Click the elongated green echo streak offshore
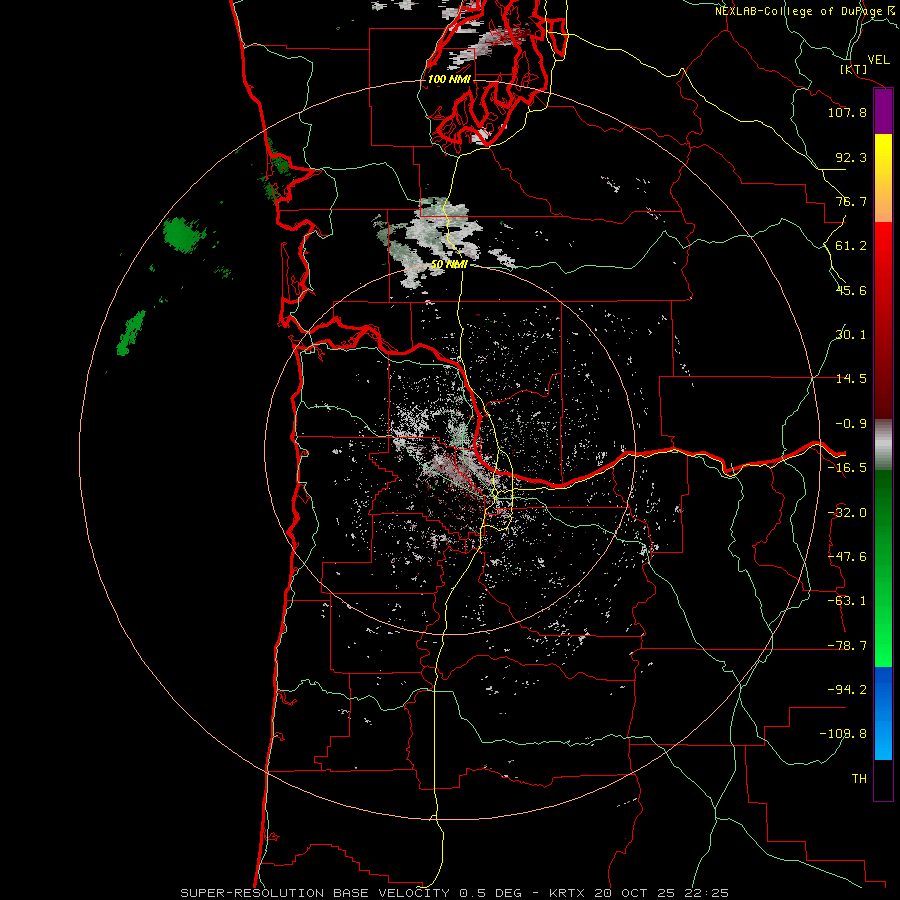Image resolution: width=900 pixels, height=900 pixels. tap(131, 333)
